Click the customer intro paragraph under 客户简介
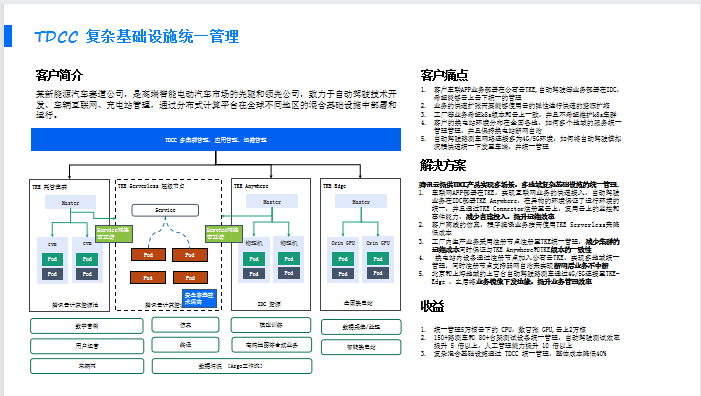This screenshot has height=396, width=701. (x=216, y=104)
